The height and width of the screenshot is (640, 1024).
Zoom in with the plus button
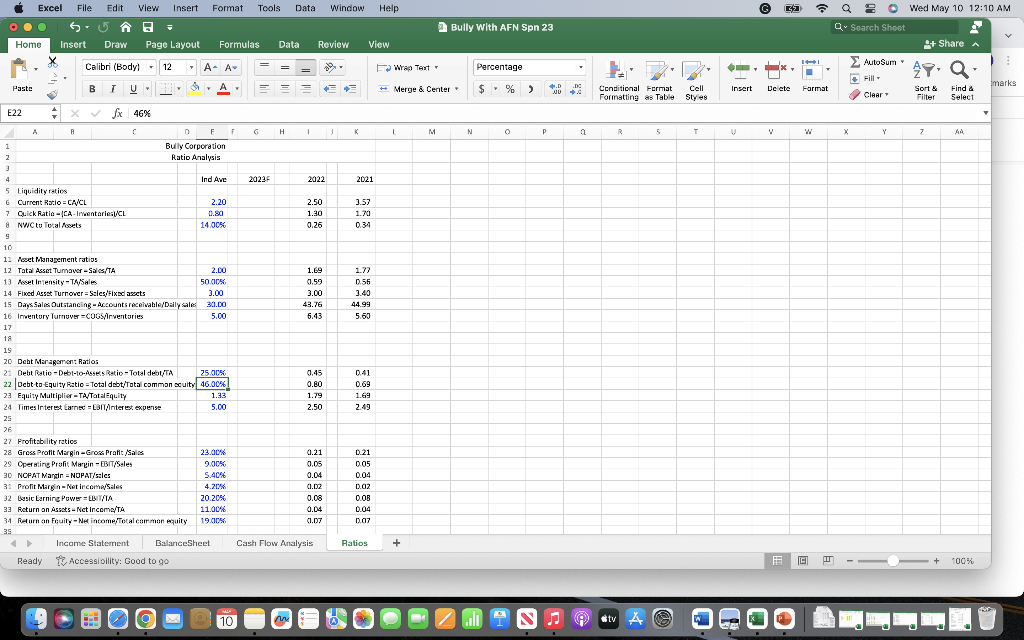936,561
